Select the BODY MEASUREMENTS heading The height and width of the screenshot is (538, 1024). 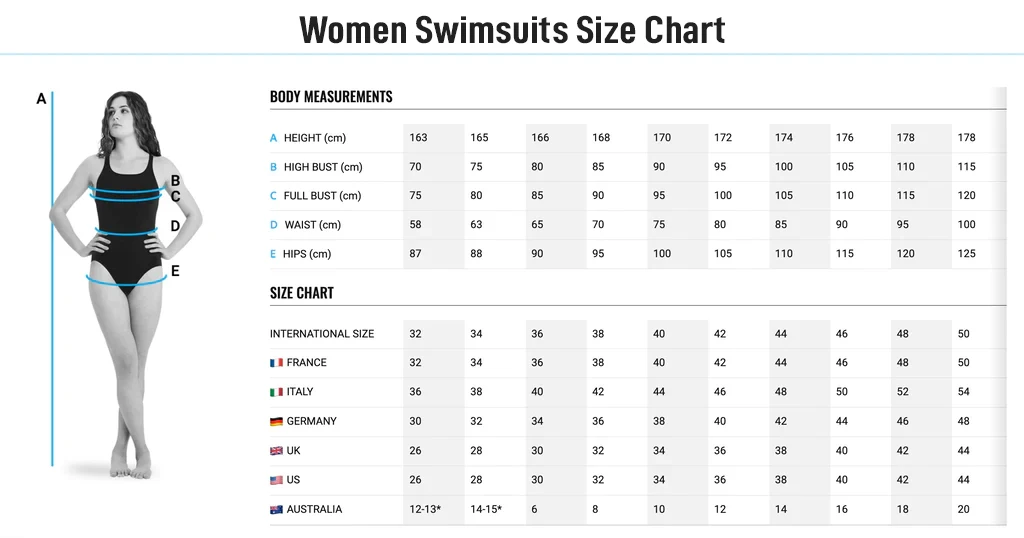pyautogui.click(x=331, y=97)
